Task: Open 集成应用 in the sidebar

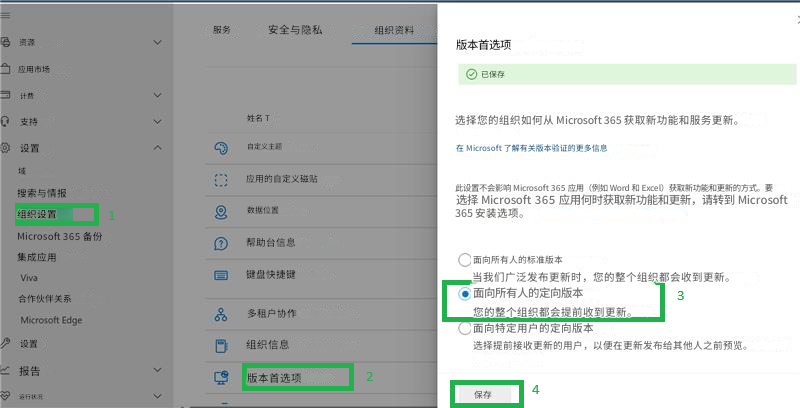Action: [37, 257]
